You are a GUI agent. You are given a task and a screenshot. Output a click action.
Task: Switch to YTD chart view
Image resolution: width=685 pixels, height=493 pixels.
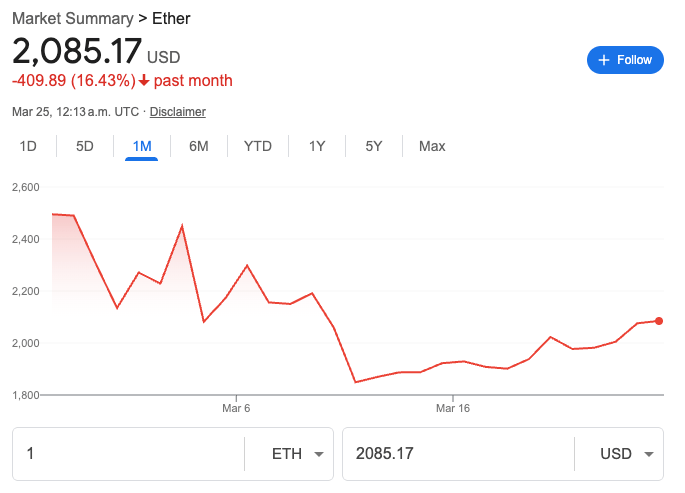(258, 146)
